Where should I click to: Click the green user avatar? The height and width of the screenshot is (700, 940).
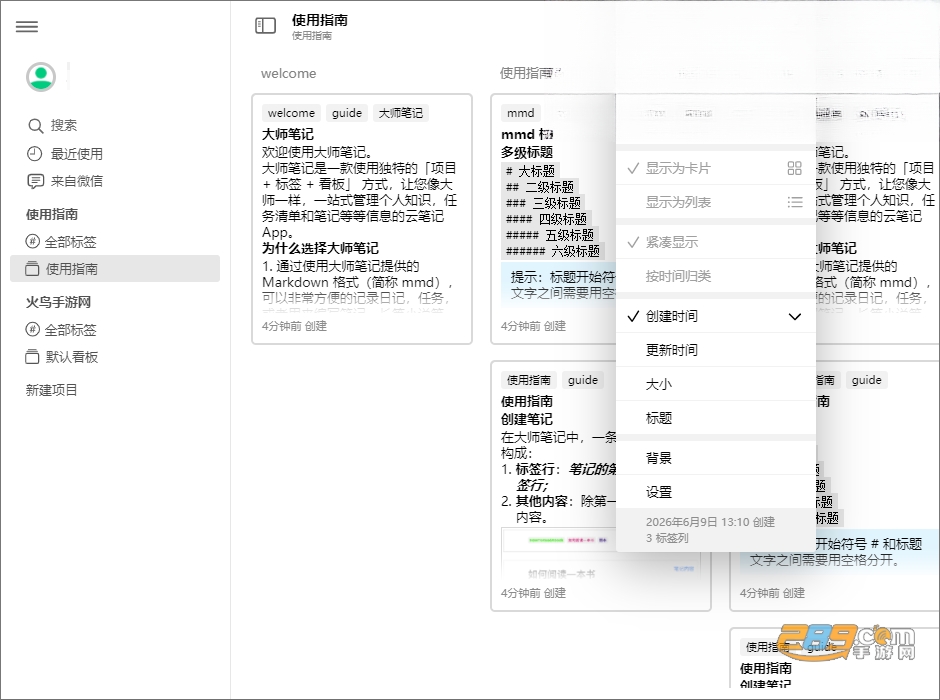tap(41, 77)
